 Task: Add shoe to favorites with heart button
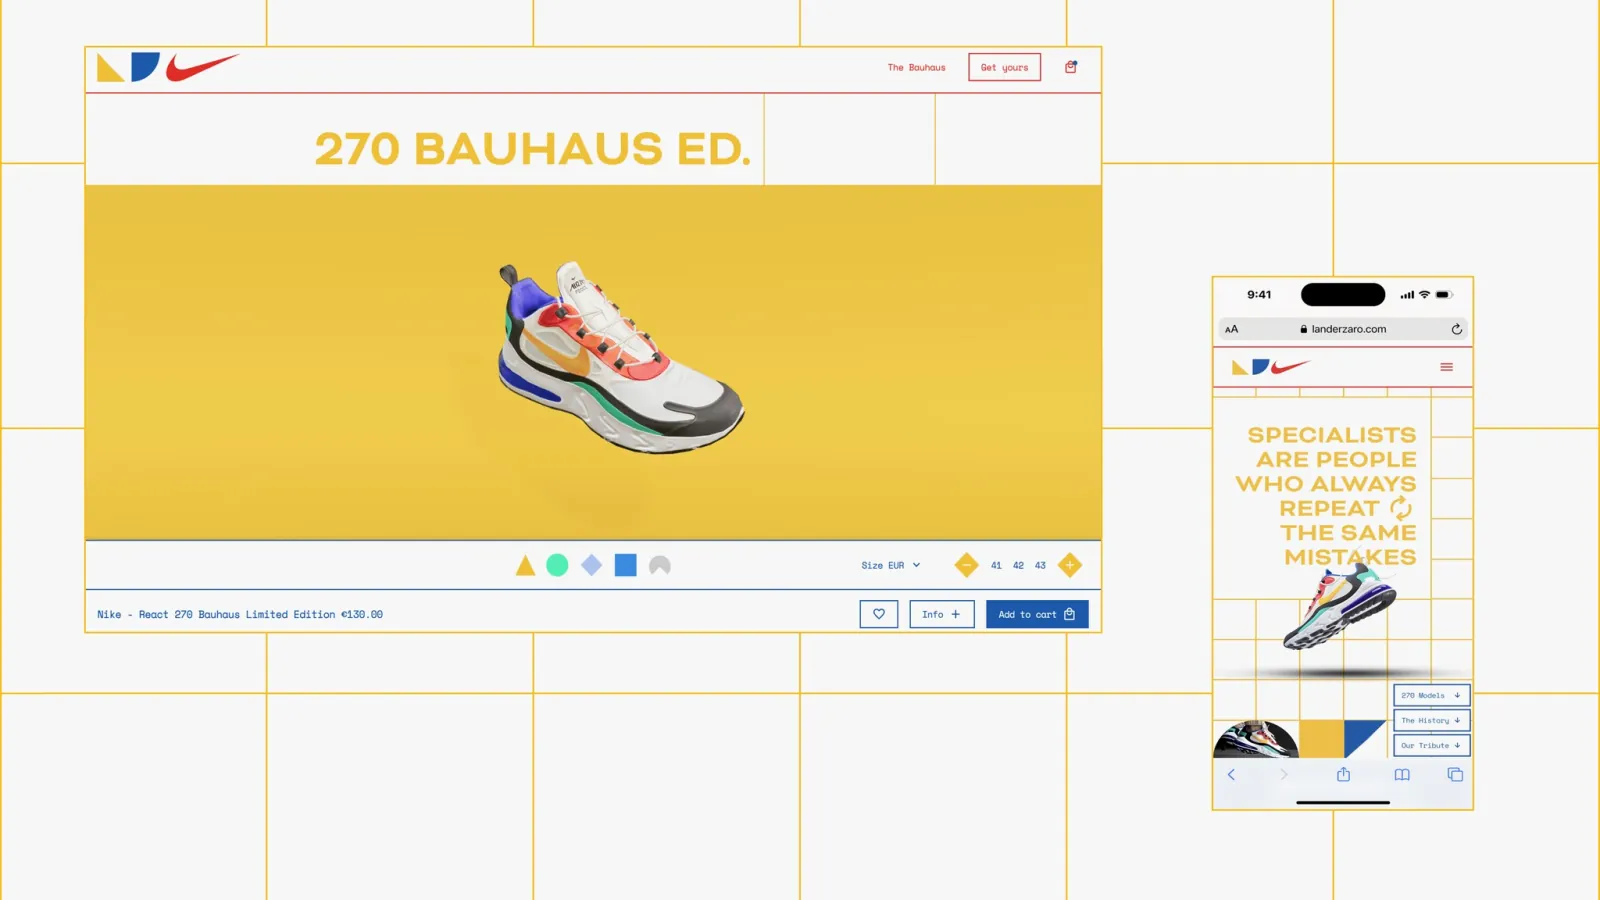click(879, 614)
